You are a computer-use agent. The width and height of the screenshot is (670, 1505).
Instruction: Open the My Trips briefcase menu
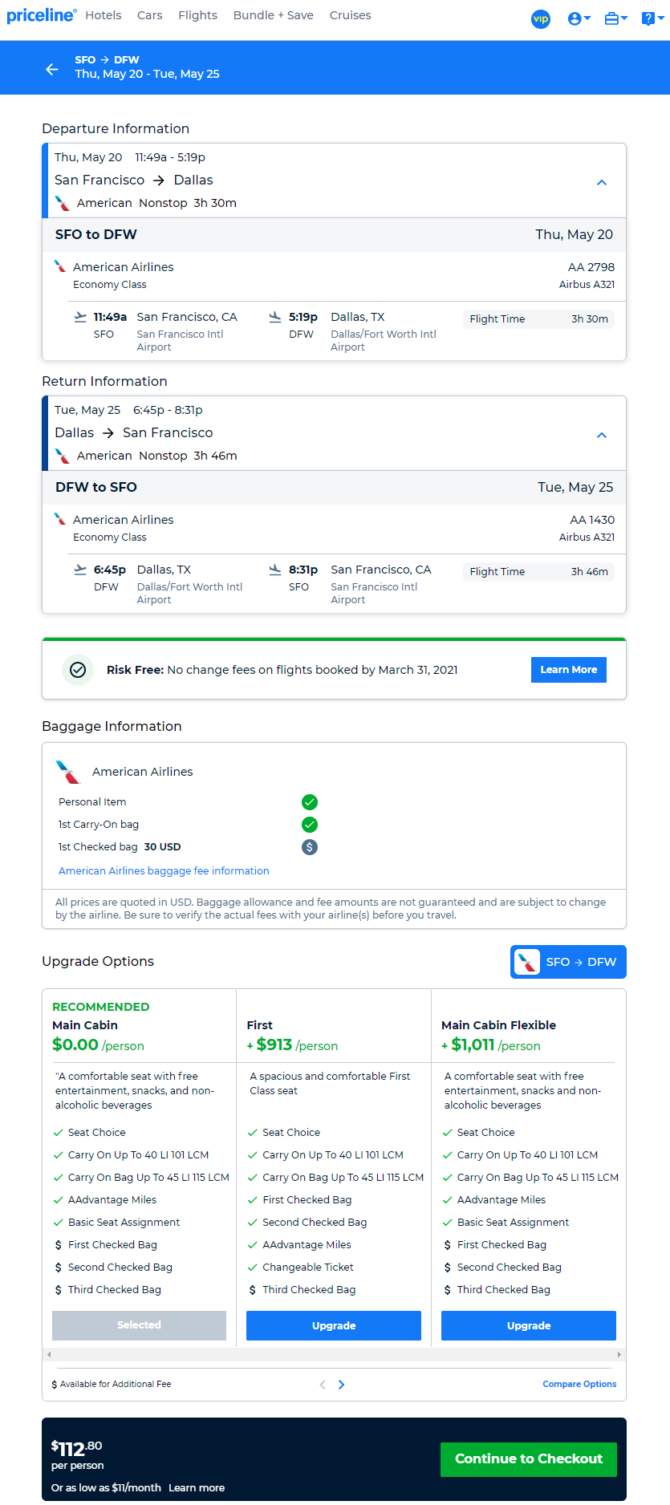616,19
